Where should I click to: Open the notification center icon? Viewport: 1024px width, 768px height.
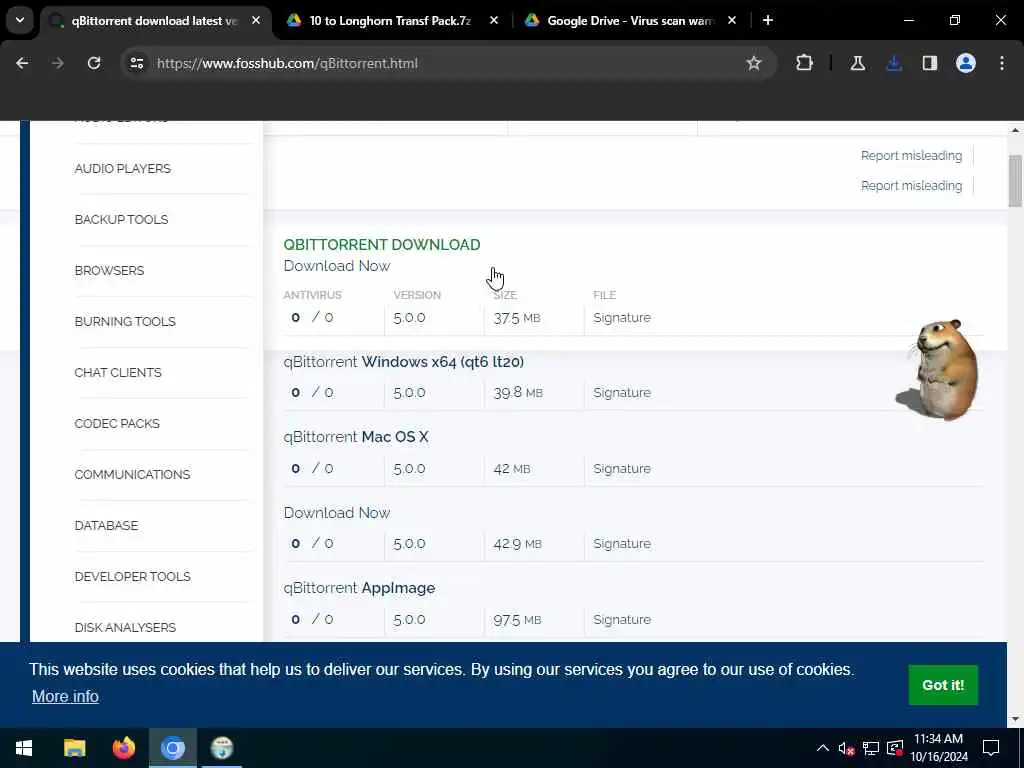point(991,748)
